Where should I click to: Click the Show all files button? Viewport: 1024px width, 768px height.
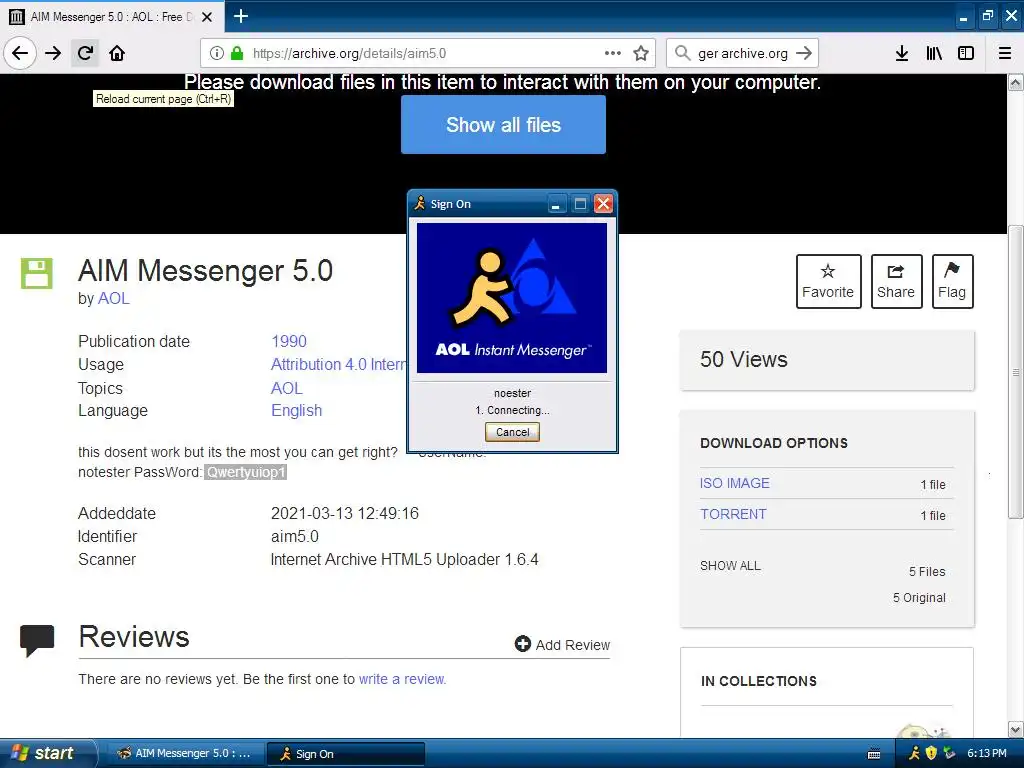(504, 125)
